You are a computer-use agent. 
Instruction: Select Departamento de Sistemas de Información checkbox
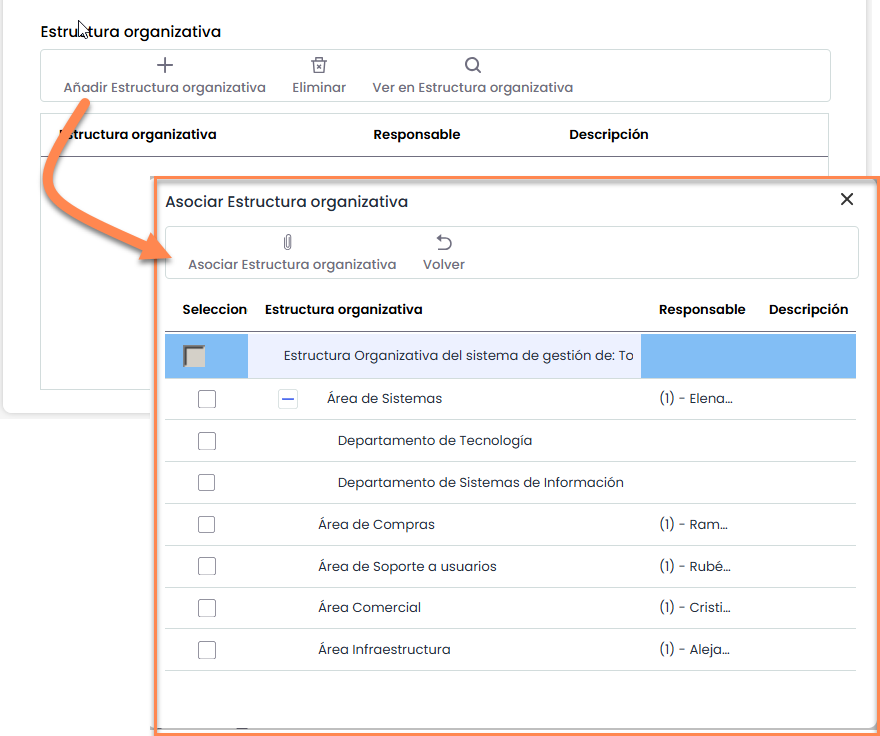(207, 482)
